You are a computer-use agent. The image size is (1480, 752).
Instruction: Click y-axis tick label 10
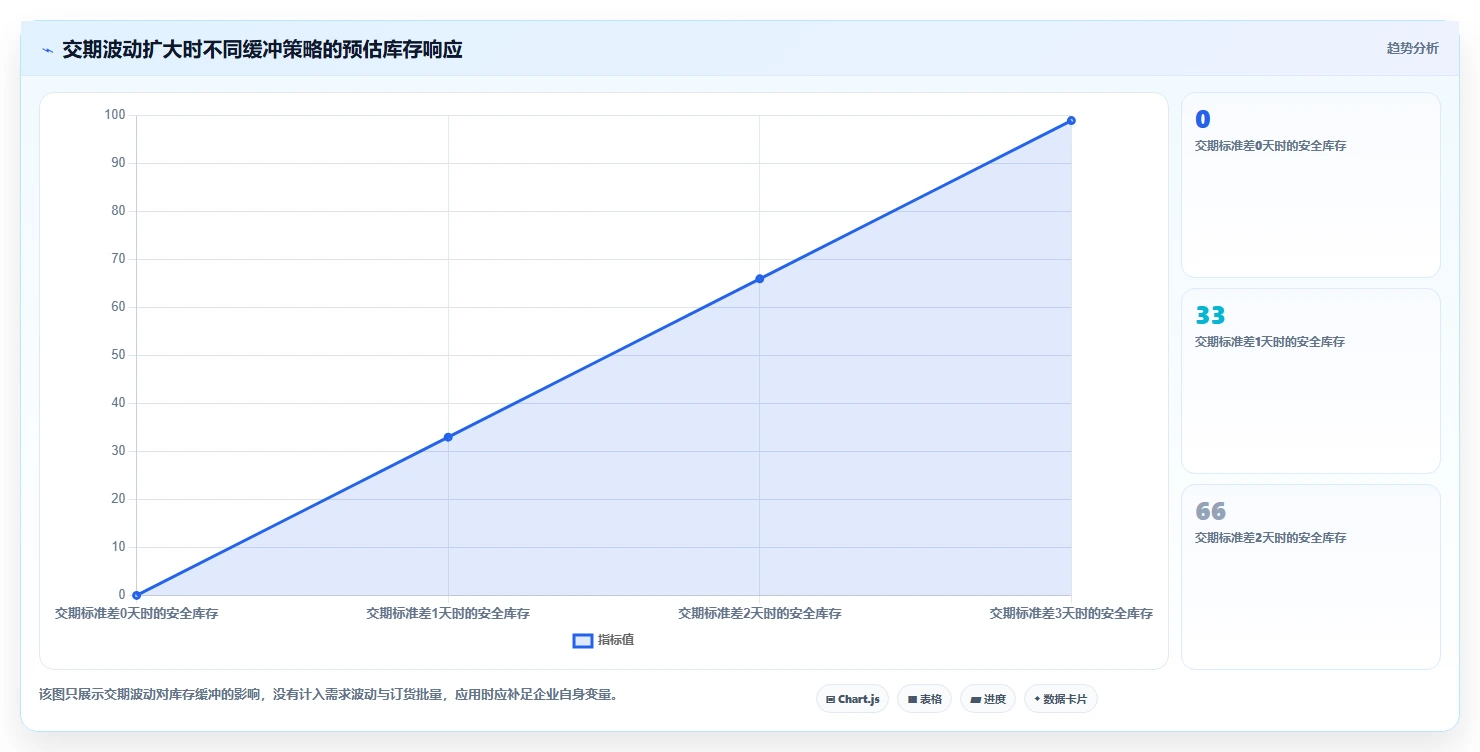tap(118, 547)
